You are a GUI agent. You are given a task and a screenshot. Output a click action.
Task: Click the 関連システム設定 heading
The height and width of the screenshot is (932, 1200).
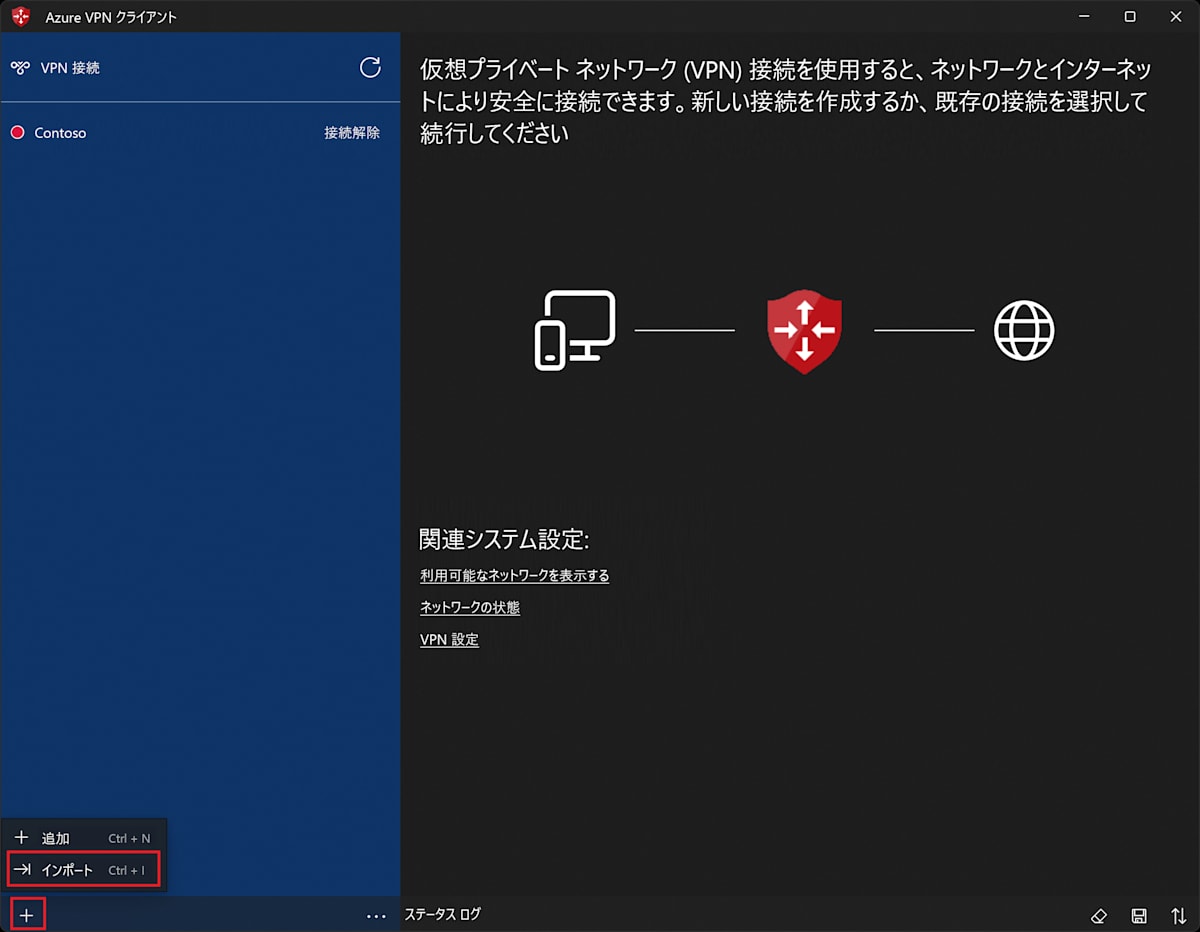point(504,539)
